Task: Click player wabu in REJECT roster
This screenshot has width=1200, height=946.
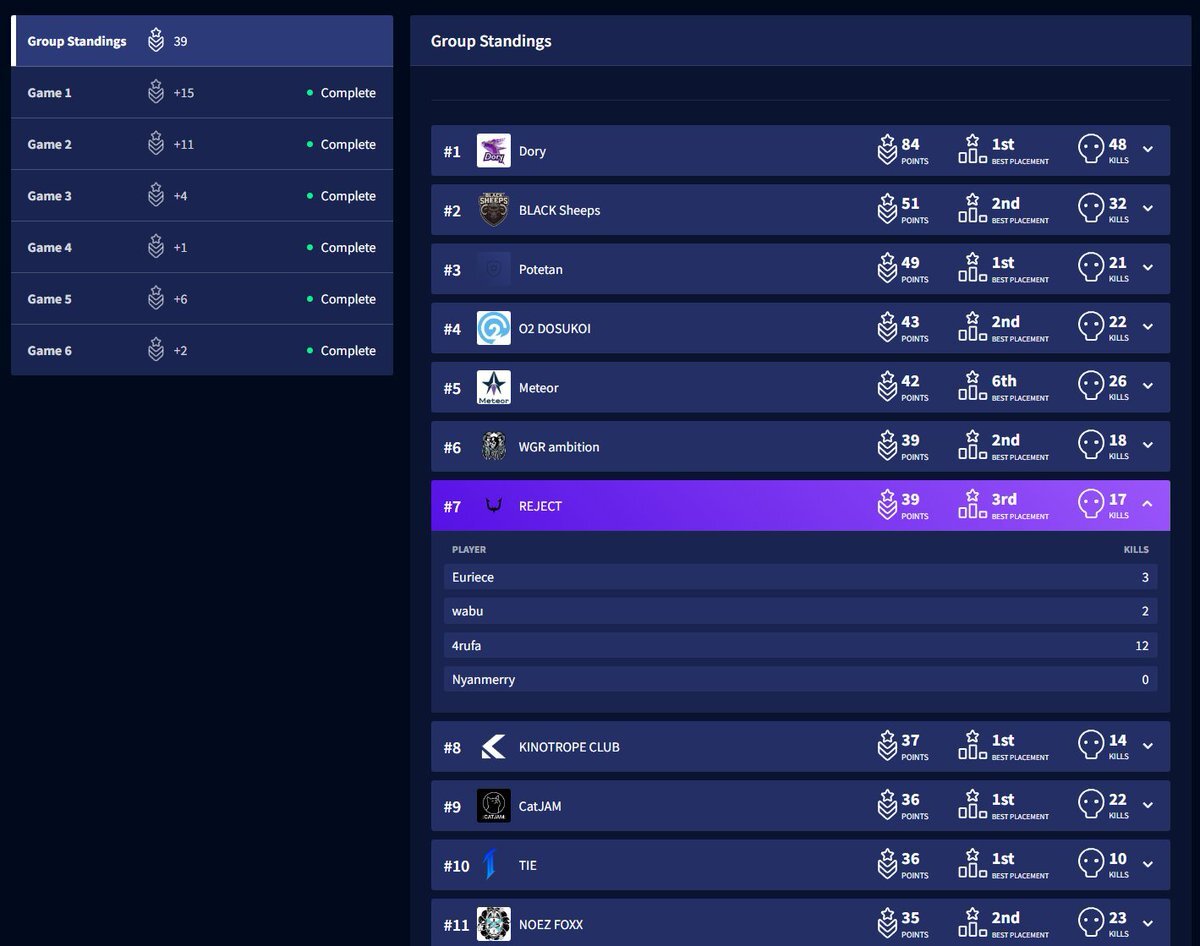Action: coord(800,611)
